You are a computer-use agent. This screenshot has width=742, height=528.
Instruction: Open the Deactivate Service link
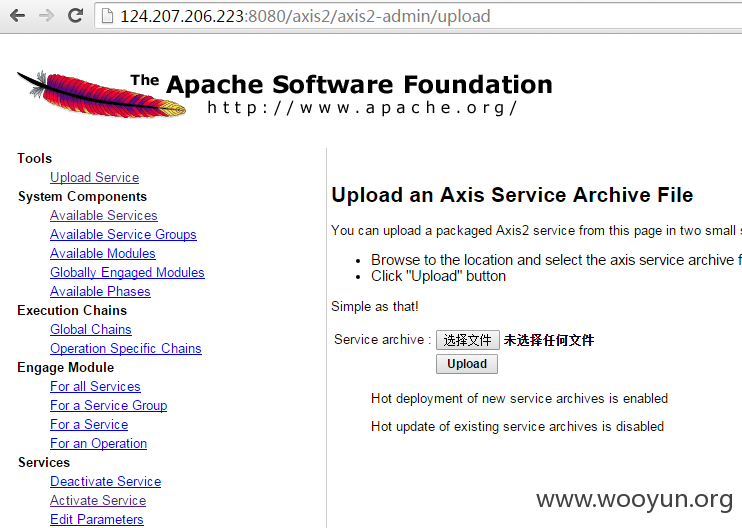coord(106,481)
